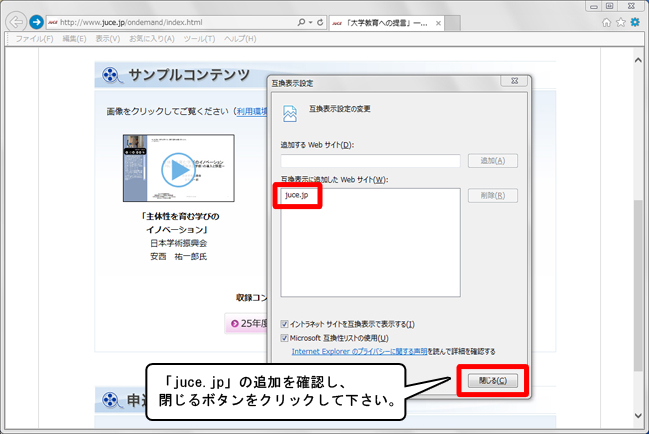Screen dimensions: 649x434
Task: Toggle イントラネット サイトを互換表示で表示する checkbox
Action: coord(284,324)
